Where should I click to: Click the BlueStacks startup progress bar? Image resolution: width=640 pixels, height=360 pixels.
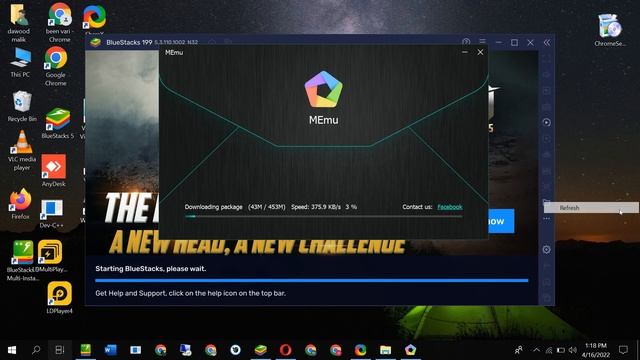coord(312,280)
